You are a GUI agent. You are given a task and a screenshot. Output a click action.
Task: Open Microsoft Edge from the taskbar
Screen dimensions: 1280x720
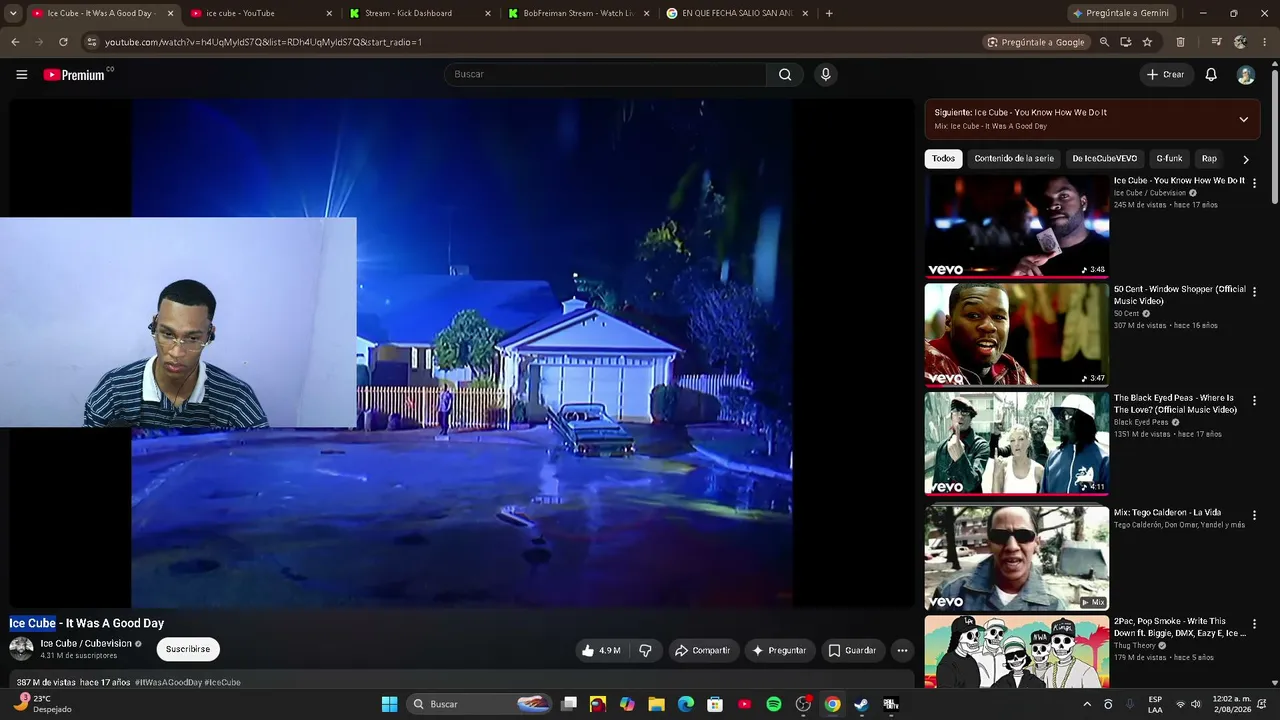[x=685, y=704]
